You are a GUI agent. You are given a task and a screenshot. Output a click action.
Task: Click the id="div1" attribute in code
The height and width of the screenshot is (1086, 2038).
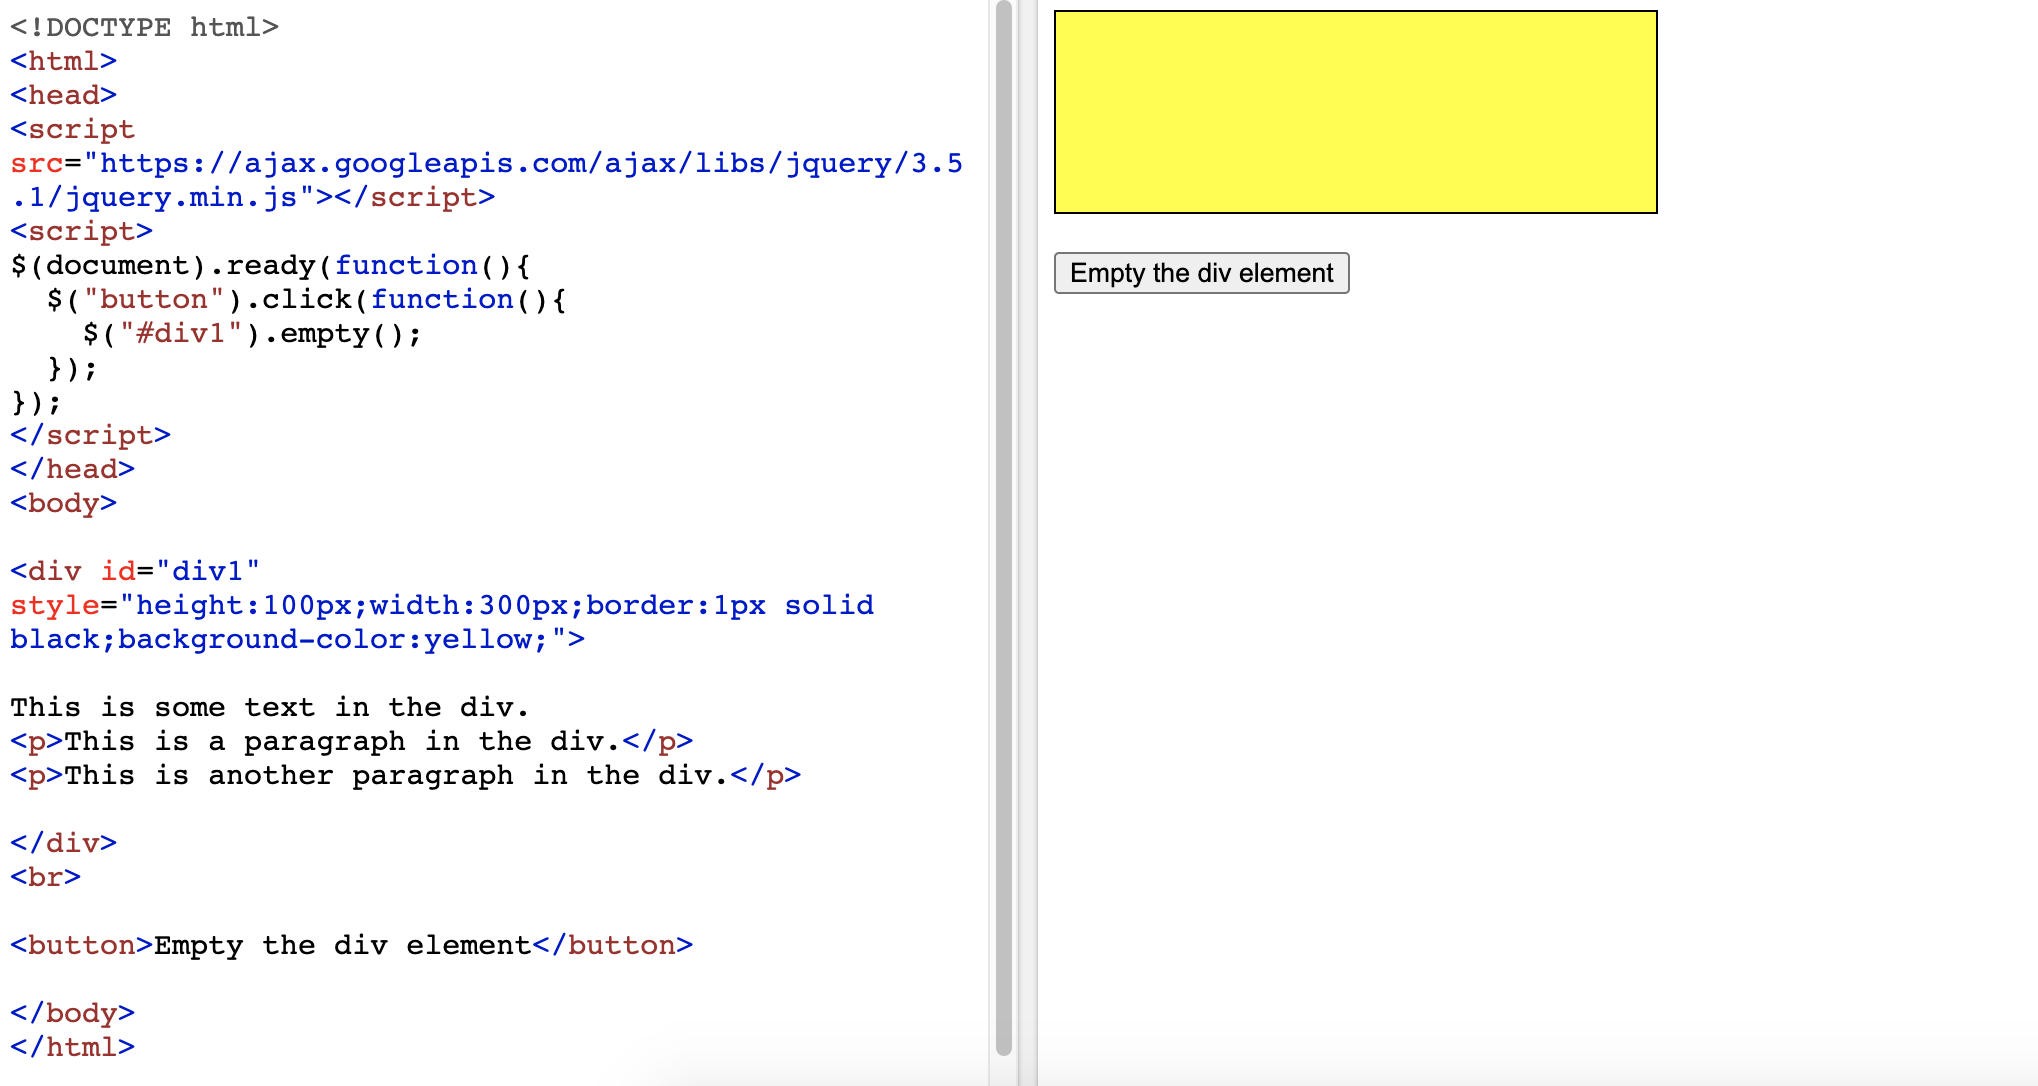(180, 571)
